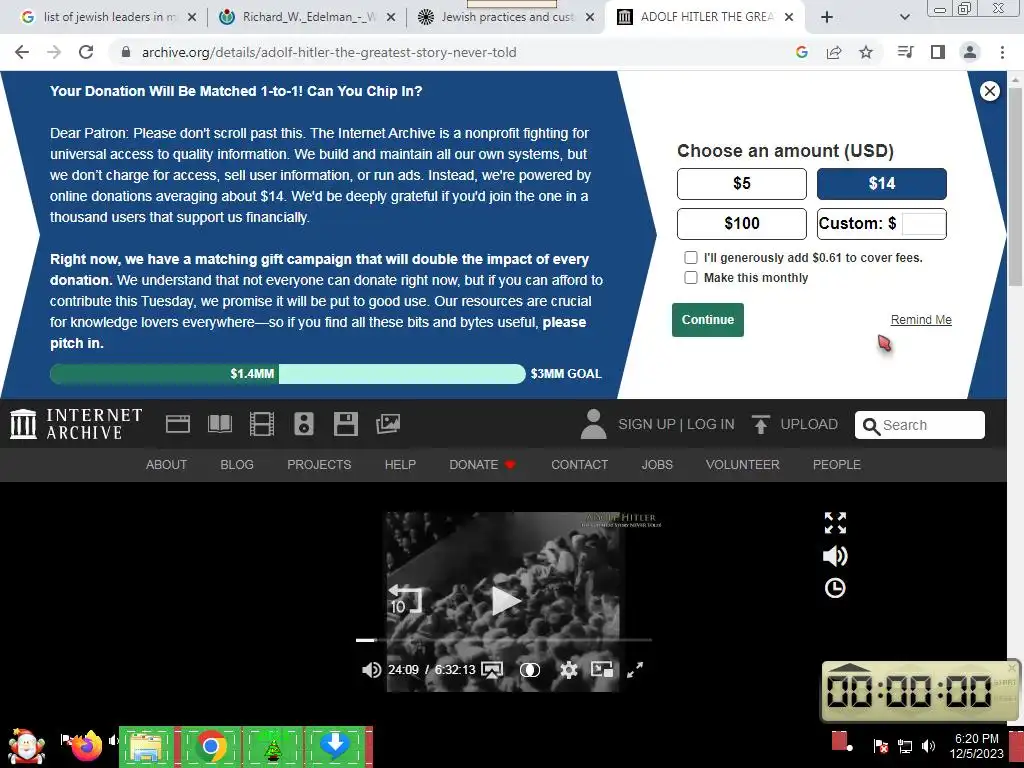Click the Custom amount input field
Screen dimensions: 1024x768
[923, 223]
